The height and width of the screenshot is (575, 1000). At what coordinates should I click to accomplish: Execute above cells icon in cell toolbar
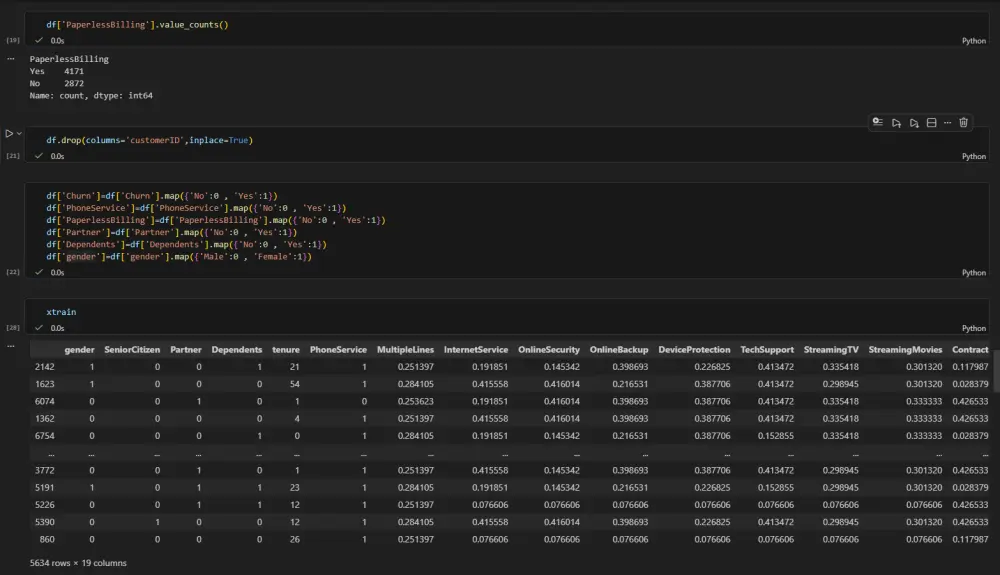[896, 123]
